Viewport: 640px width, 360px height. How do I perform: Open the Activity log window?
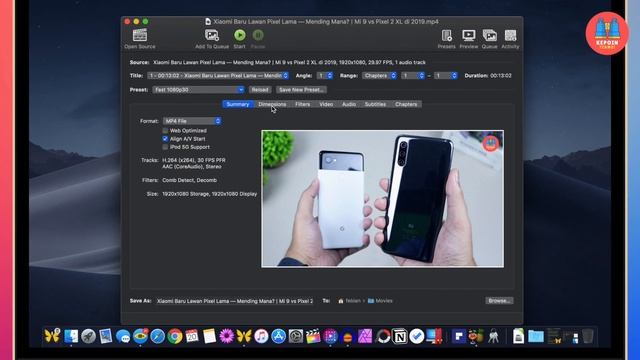pyautogui.click(x=510, y=36)
